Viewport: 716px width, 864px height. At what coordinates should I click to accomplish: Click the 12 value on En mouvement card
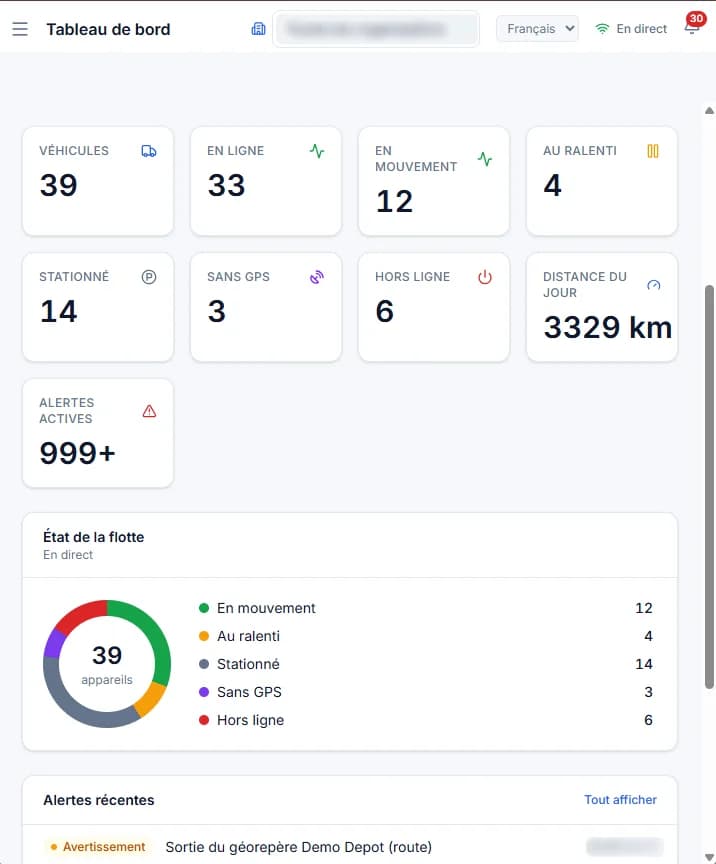(x=394, y=201)
